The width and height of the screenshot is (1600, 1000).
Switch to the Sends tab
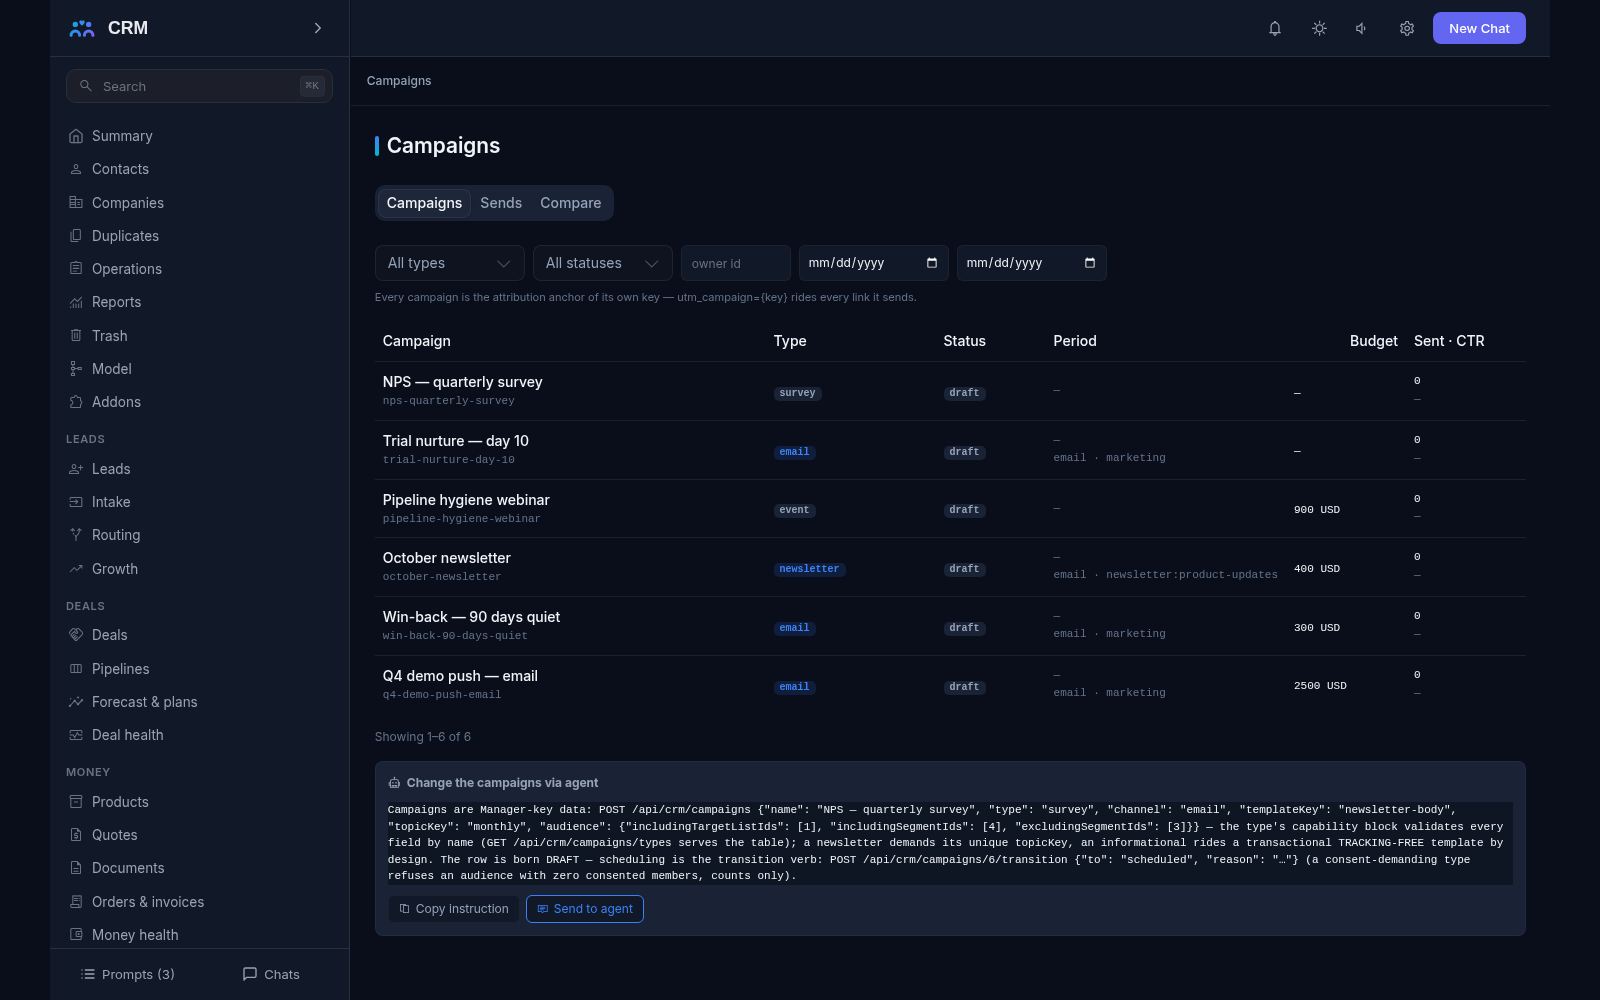click(x=501, y=203)
